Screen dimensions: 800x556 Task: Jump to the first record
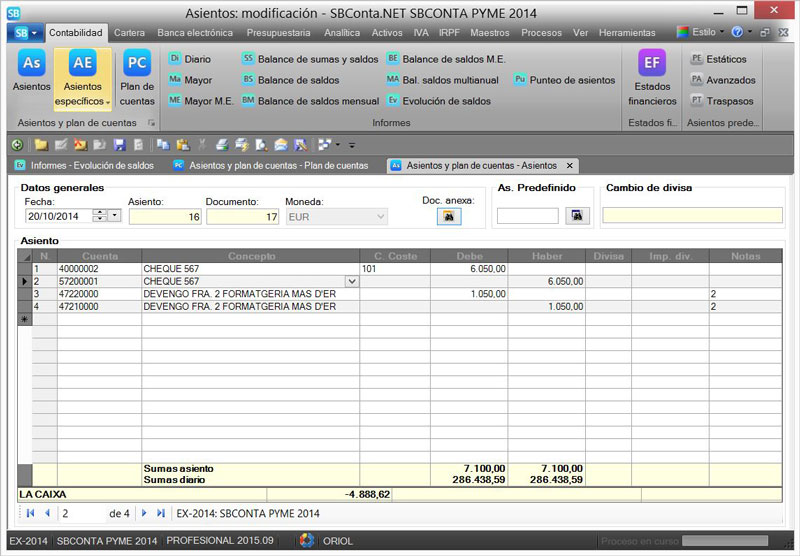pos(29,513)
